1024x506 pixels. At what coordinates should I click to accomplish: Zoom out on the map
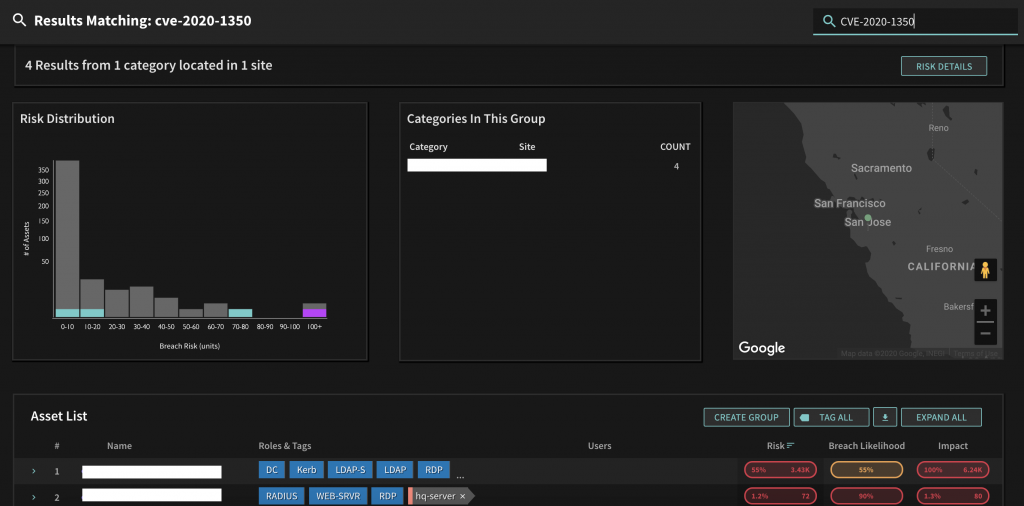985,333
